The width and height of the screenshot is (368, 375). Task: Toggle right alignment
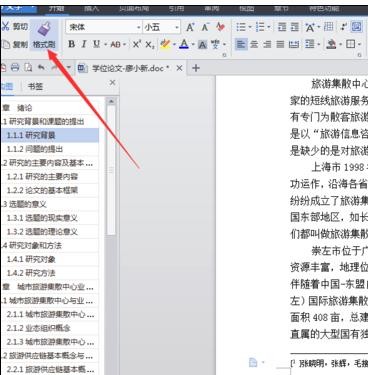pyautogui.click(x=267, y=44)
